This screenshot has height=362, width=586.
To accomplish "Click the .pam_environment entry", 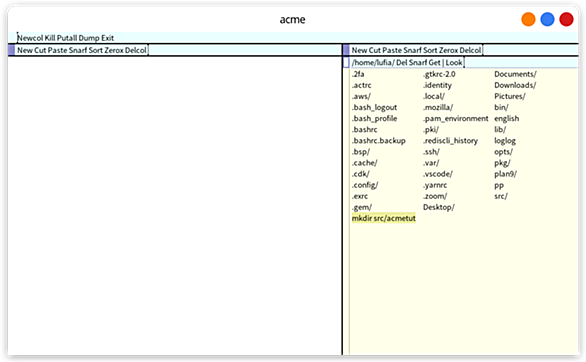I will [x=456, y=118].
